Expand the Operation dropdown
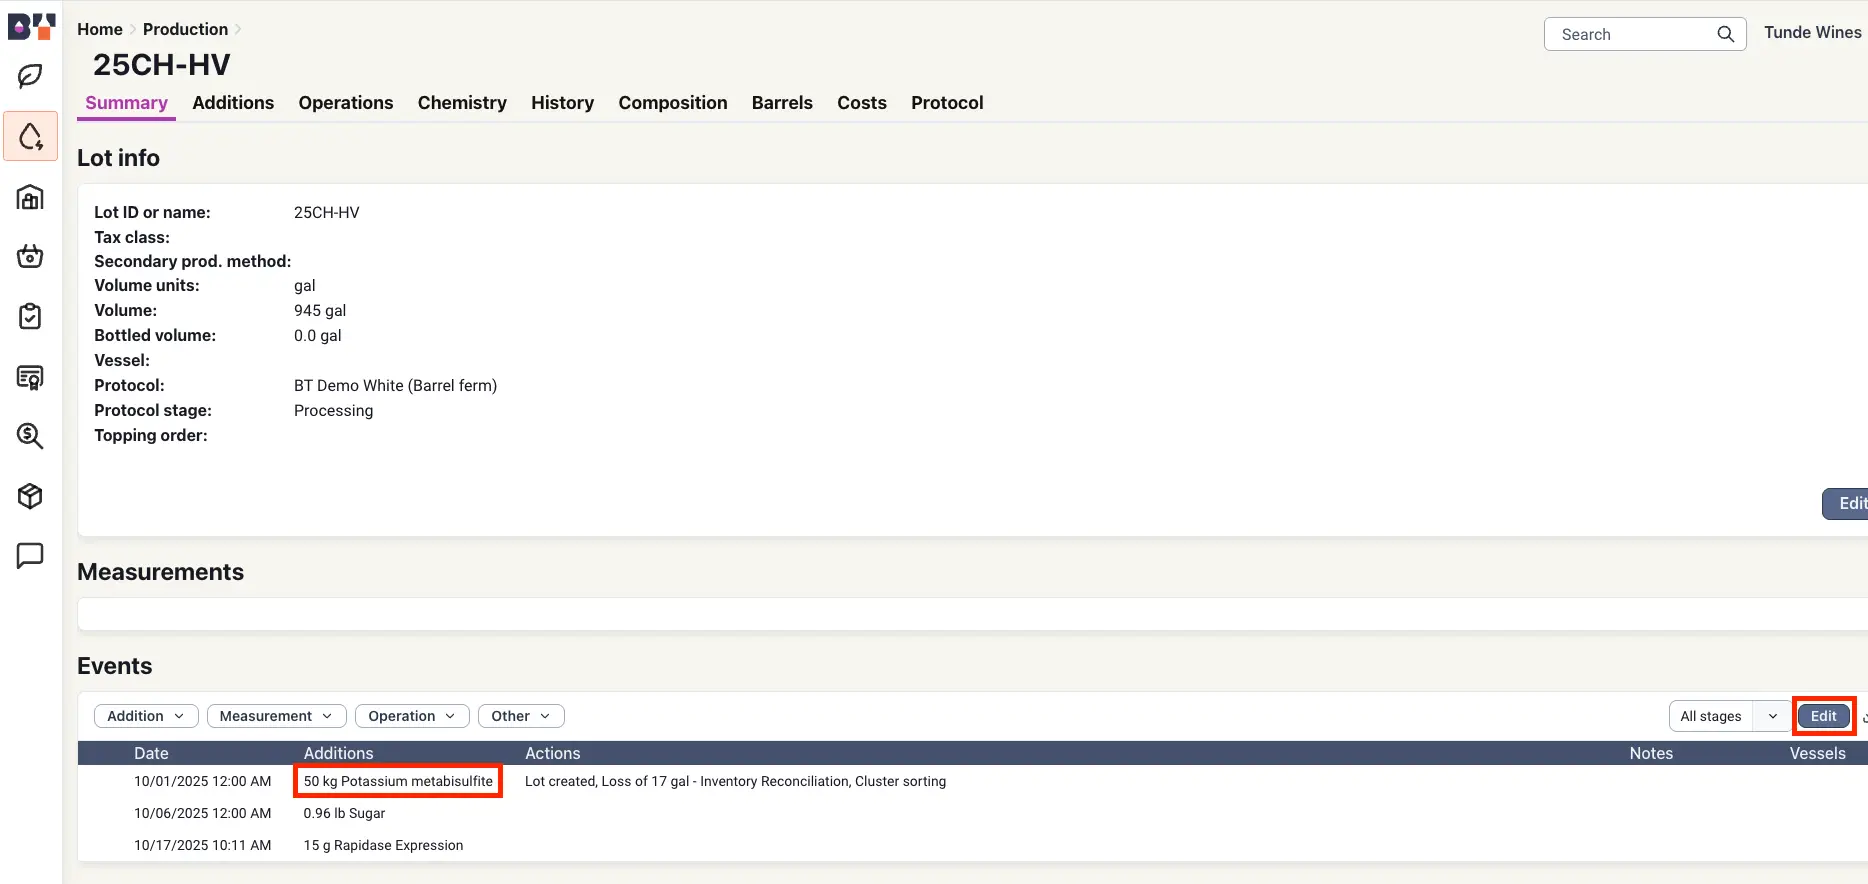This screenshot has height=884, width=1868. (x=412, y=716)
